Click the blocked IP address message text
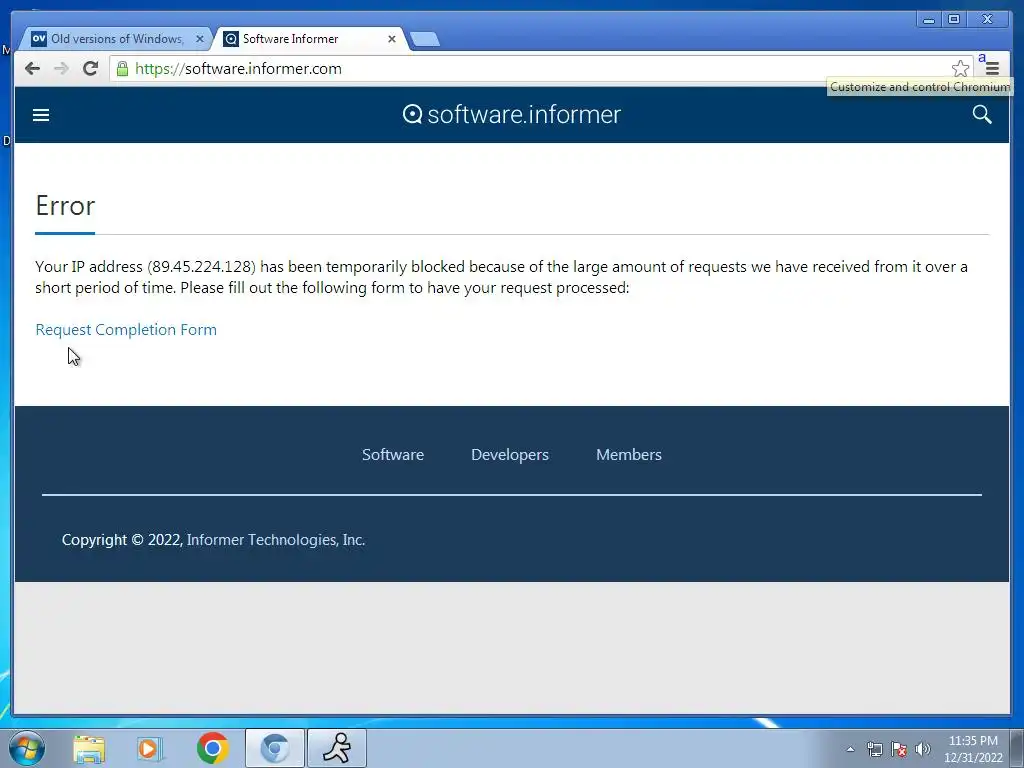Viewport: 1024px width, 768px height. [502, 277]
